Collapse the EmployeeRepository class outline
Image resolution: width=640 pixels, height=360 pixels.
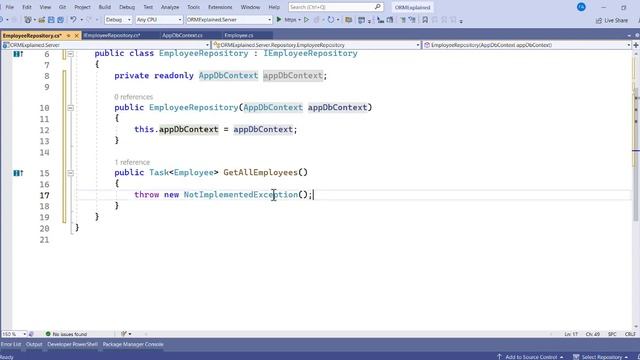point(70,53)
